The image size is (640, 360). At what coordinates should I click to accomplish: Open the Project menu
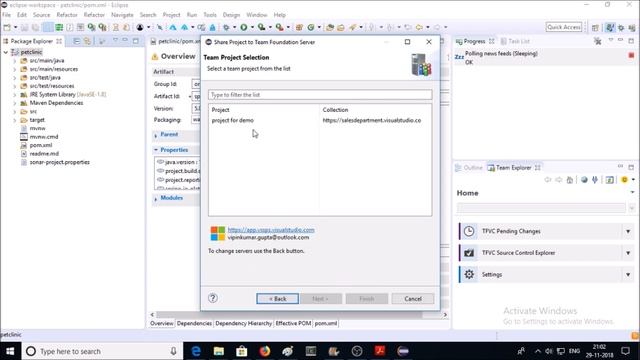click(171, 15)
